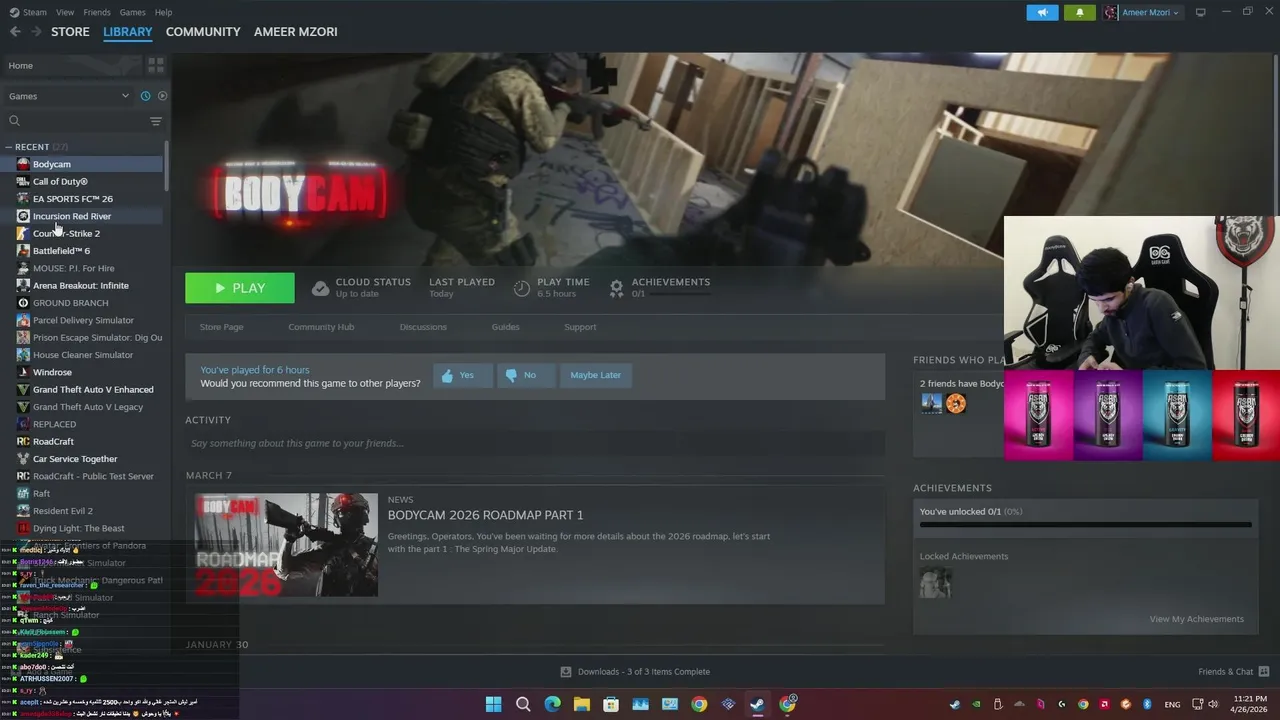Image resolution: width=1280 pixels, height=720 pixels.
Task: Open the Friends menu
Action: 97,12
